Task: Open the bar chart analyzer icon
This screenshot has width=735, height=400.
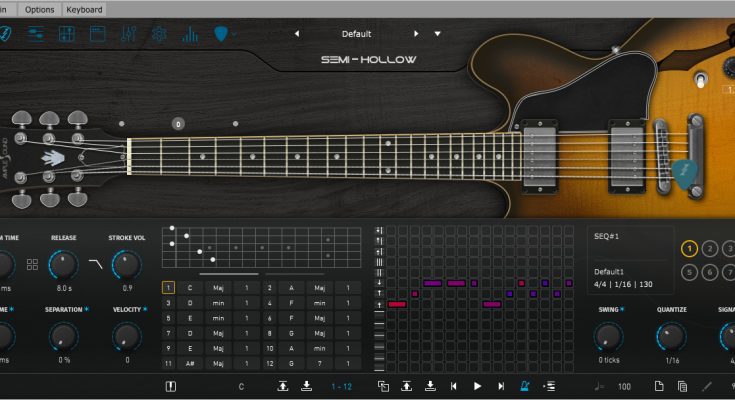Action: (x=189, y=35)
